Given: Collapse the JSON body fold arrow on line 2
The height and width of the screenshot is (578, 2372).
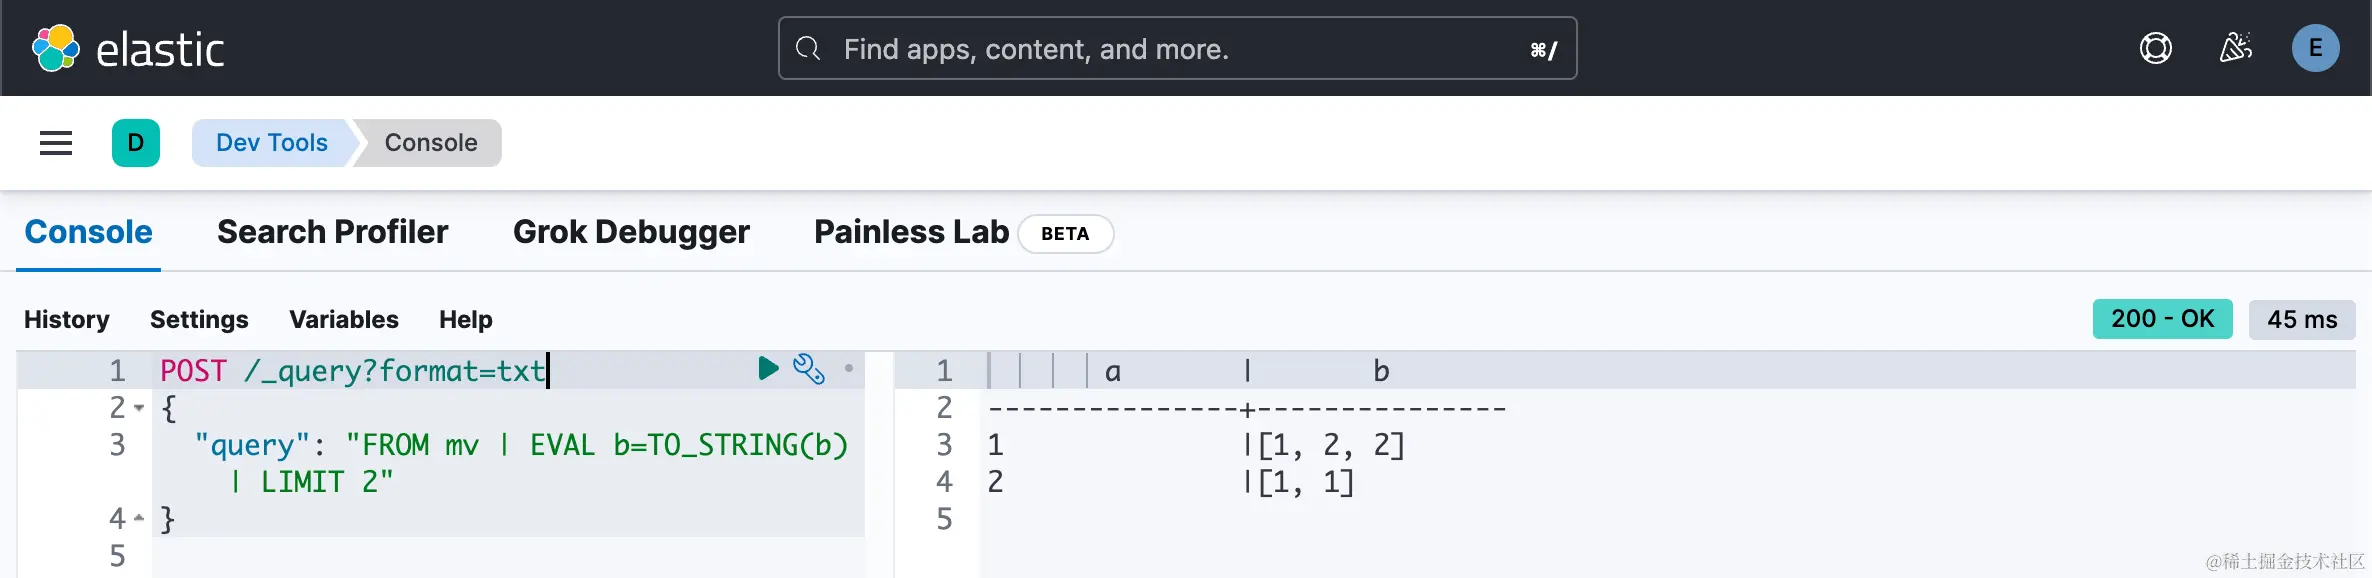Looking at the screenshot, I should (139, 408).
